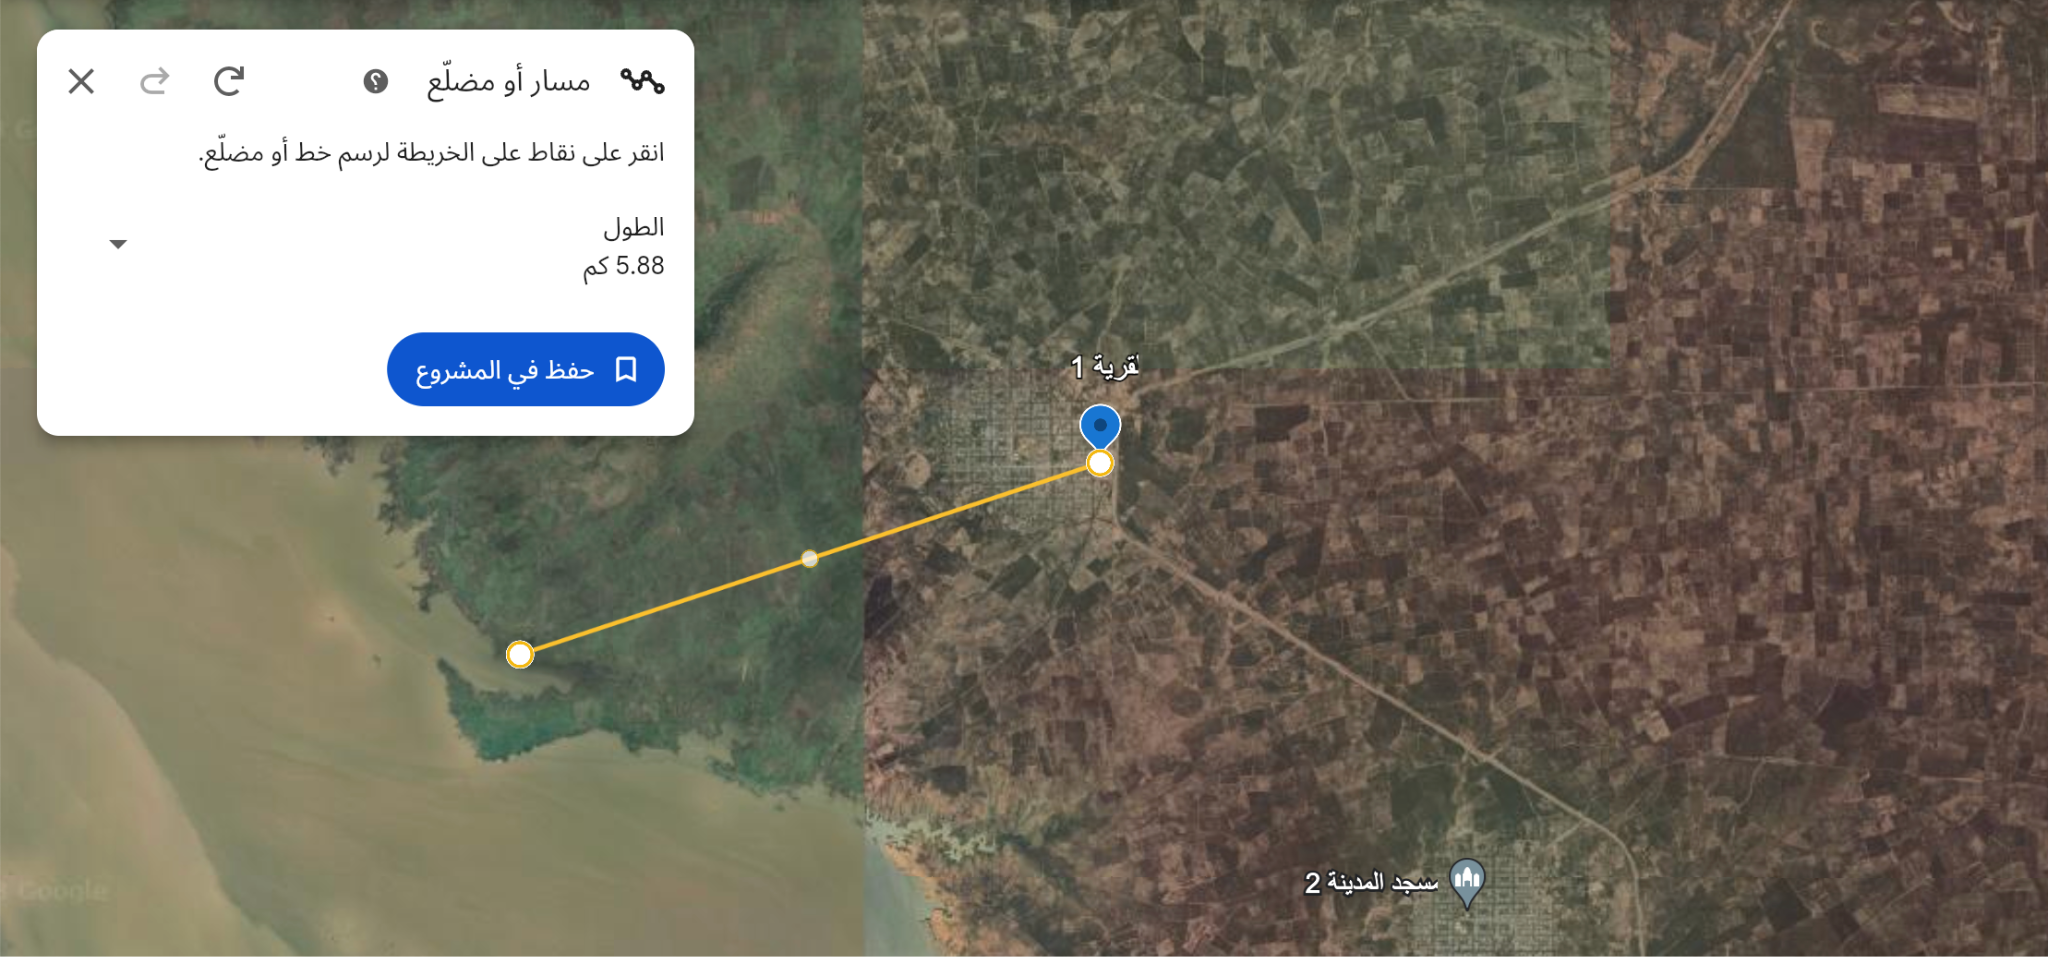2048x957 pixels.
Task: Close the path or polygon panel
Action: tap(81, 81)
